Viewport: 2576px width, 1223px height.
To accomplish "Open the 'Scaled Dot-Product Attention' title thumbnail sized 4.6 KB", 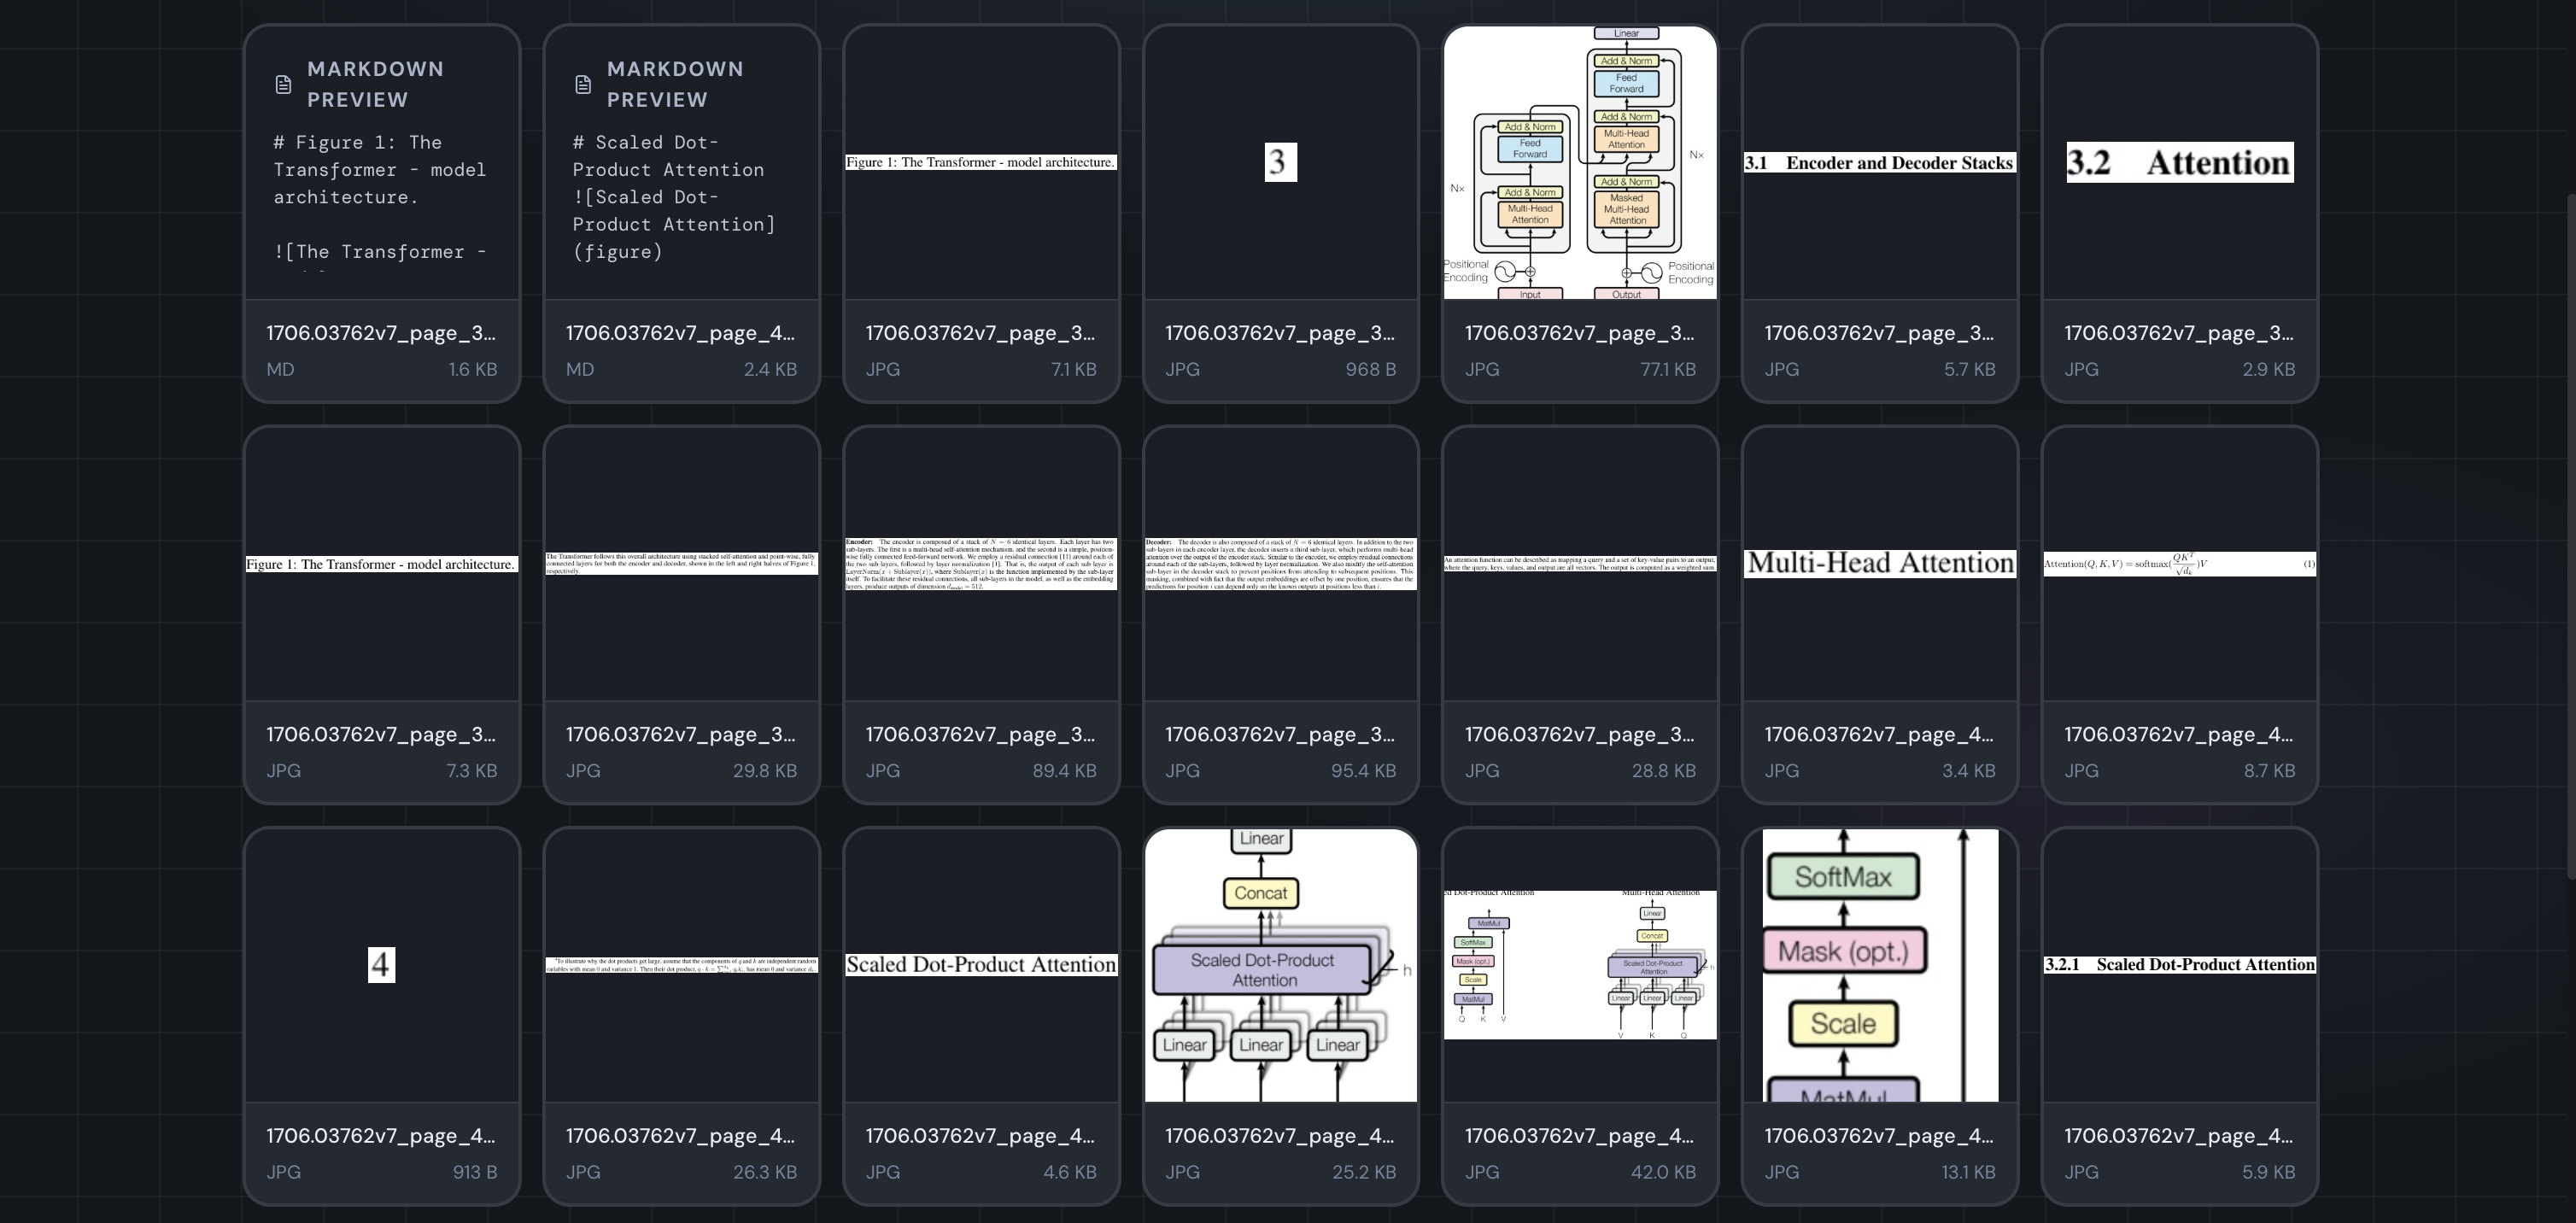I will [981, 965].
